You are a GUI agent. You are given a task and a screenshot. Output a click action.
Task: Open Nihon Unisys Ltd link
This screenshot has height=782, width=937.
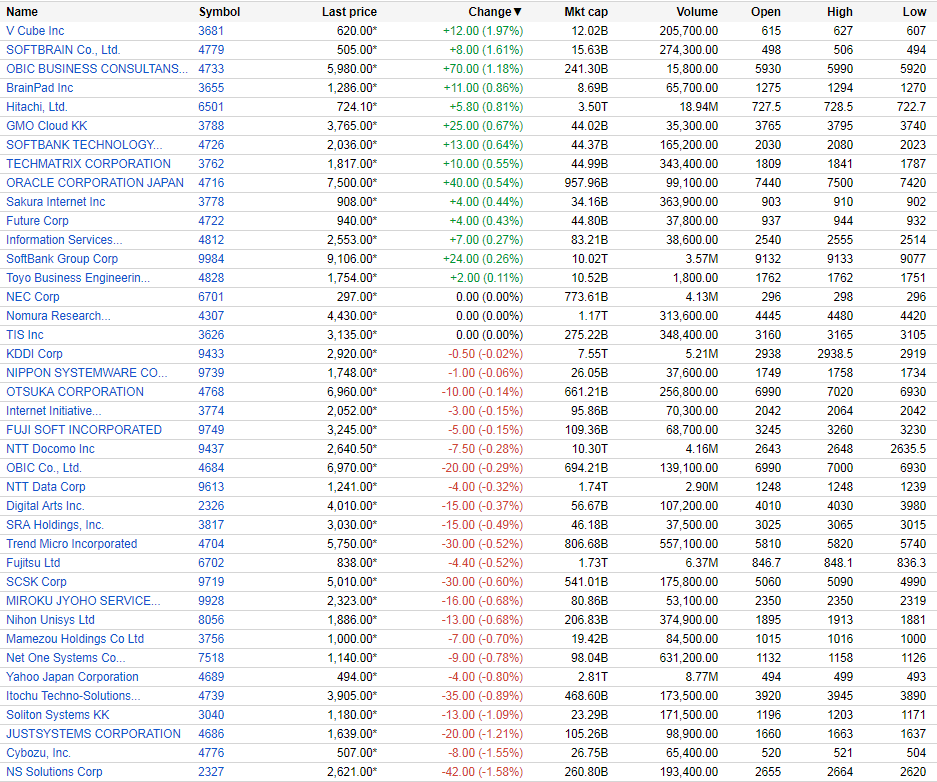pos(50,620)
